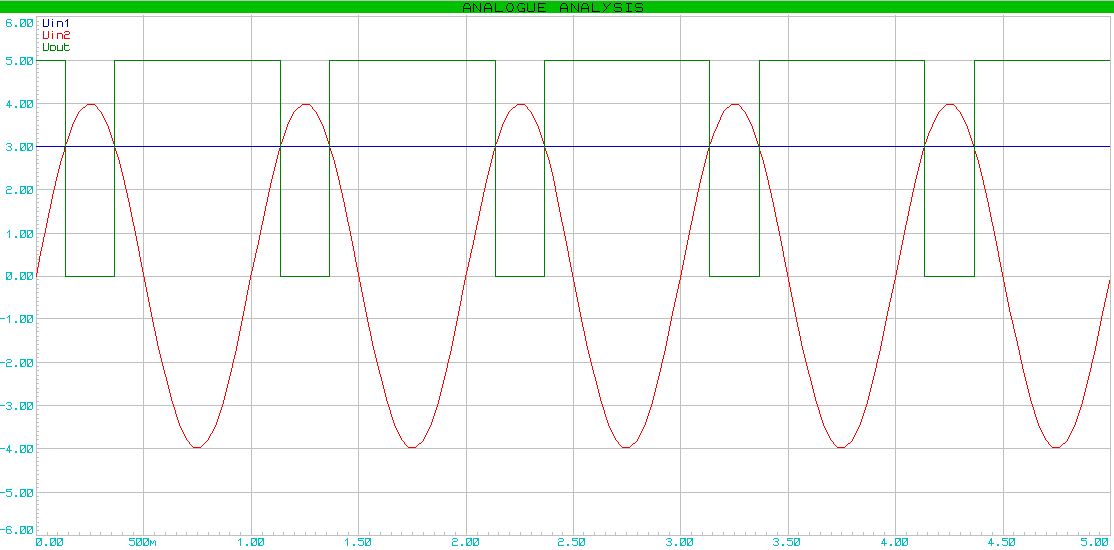Click the -5.00 y-axis label
The height and width of the screenshot is (550, 1114).
[17, 492]
